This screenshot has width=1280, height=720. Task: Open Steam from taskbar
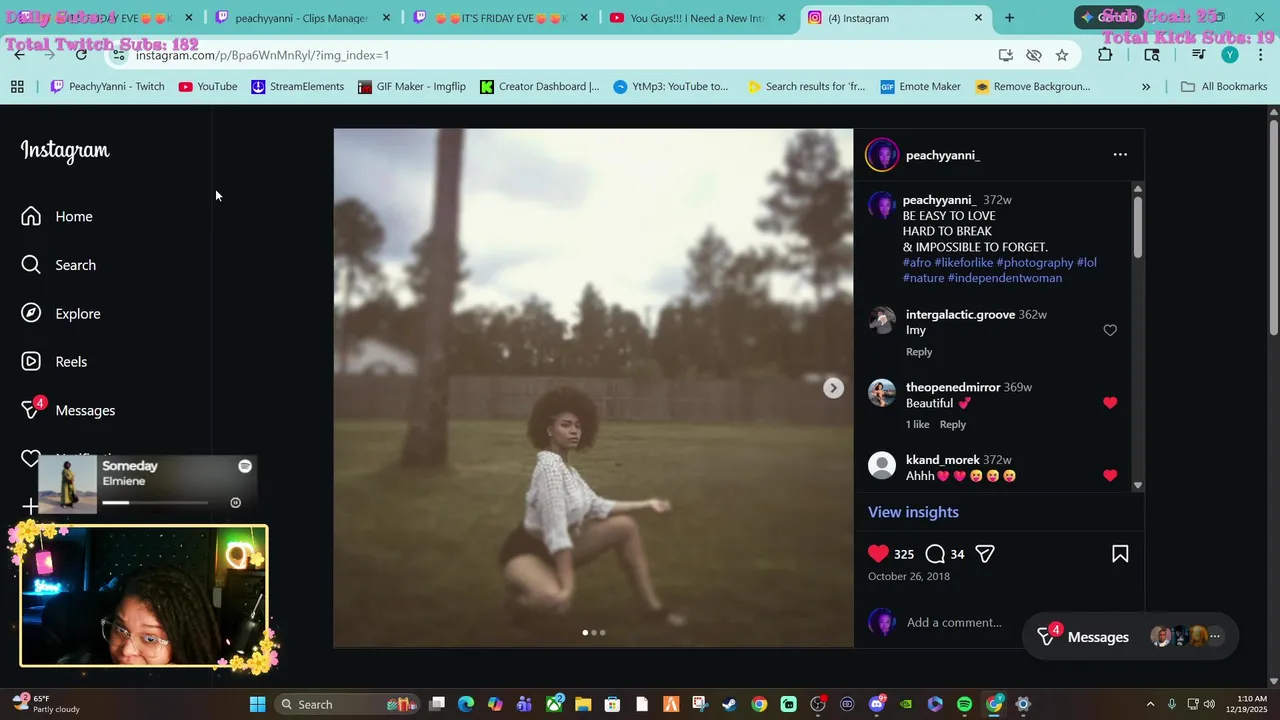729,704
